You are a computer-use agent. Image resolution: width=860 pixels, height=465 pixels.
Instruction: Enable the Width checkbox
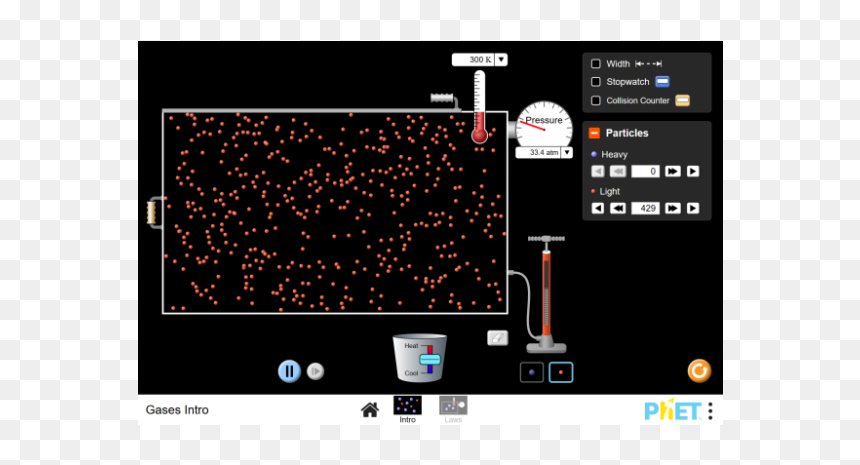point(596,64)
